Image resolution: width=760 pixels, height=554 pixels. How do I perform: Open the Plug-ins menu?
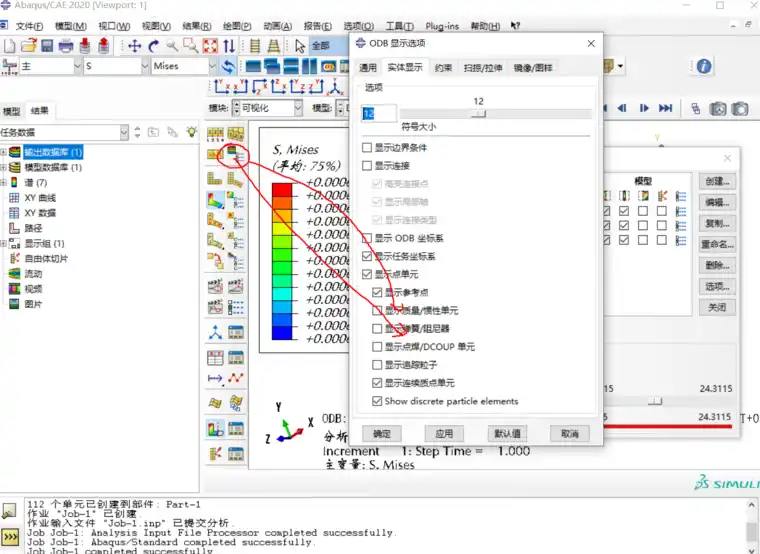pyautogui.click(x=442, y=26)
